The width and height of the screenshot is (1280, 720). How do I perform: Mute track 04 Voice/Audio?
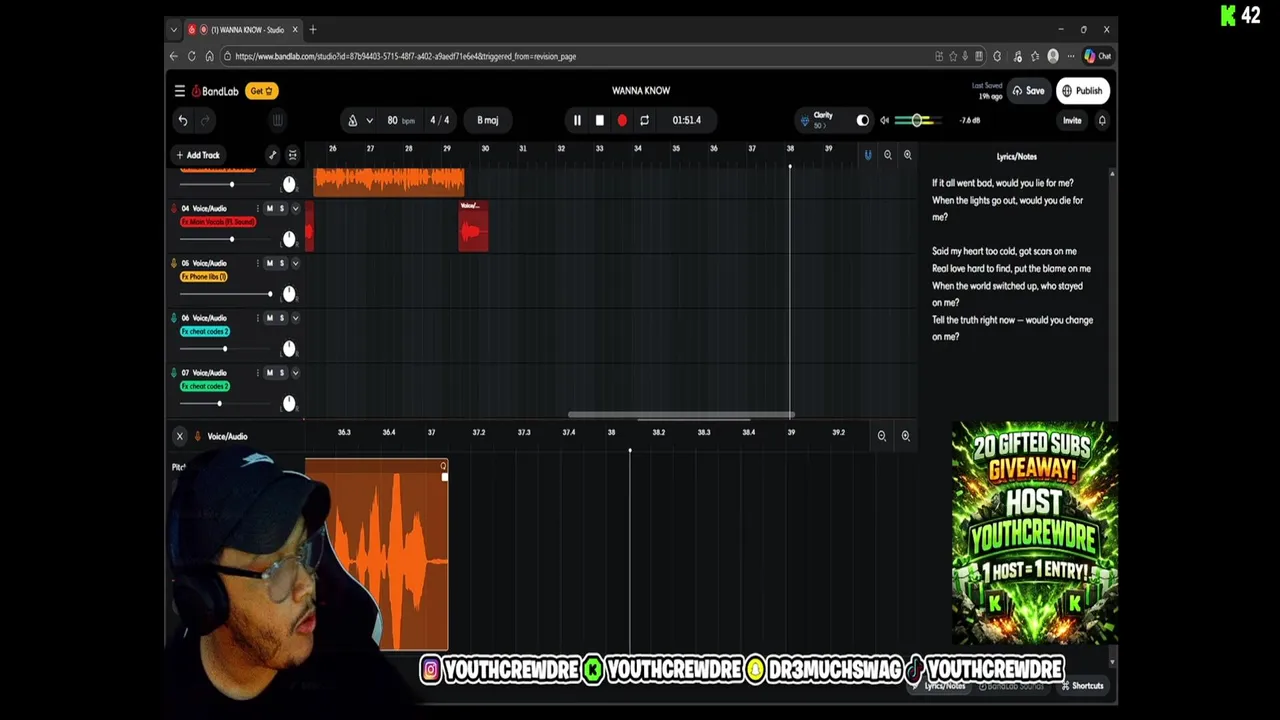click(269, 208)
